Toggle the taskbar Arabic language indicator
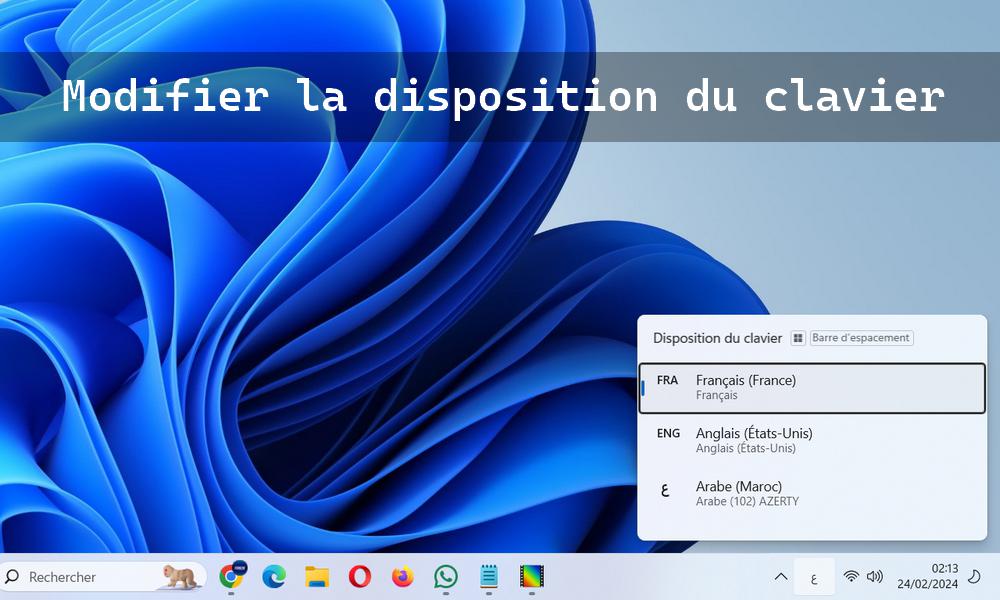Viewport: 1000px width, 600px height. click(x=814, y=576)
